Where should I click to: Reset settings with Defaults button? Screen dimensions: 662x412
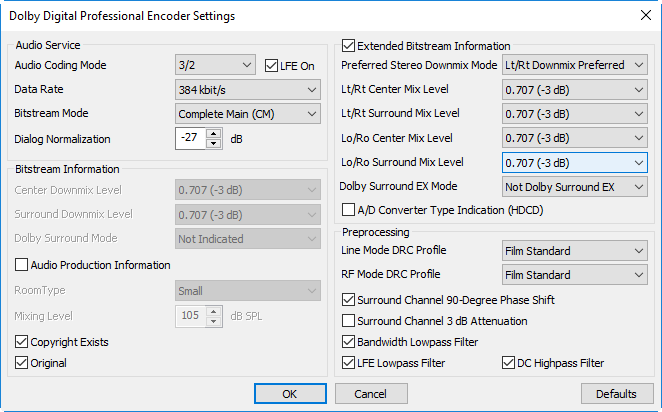[x=617, y=393]
